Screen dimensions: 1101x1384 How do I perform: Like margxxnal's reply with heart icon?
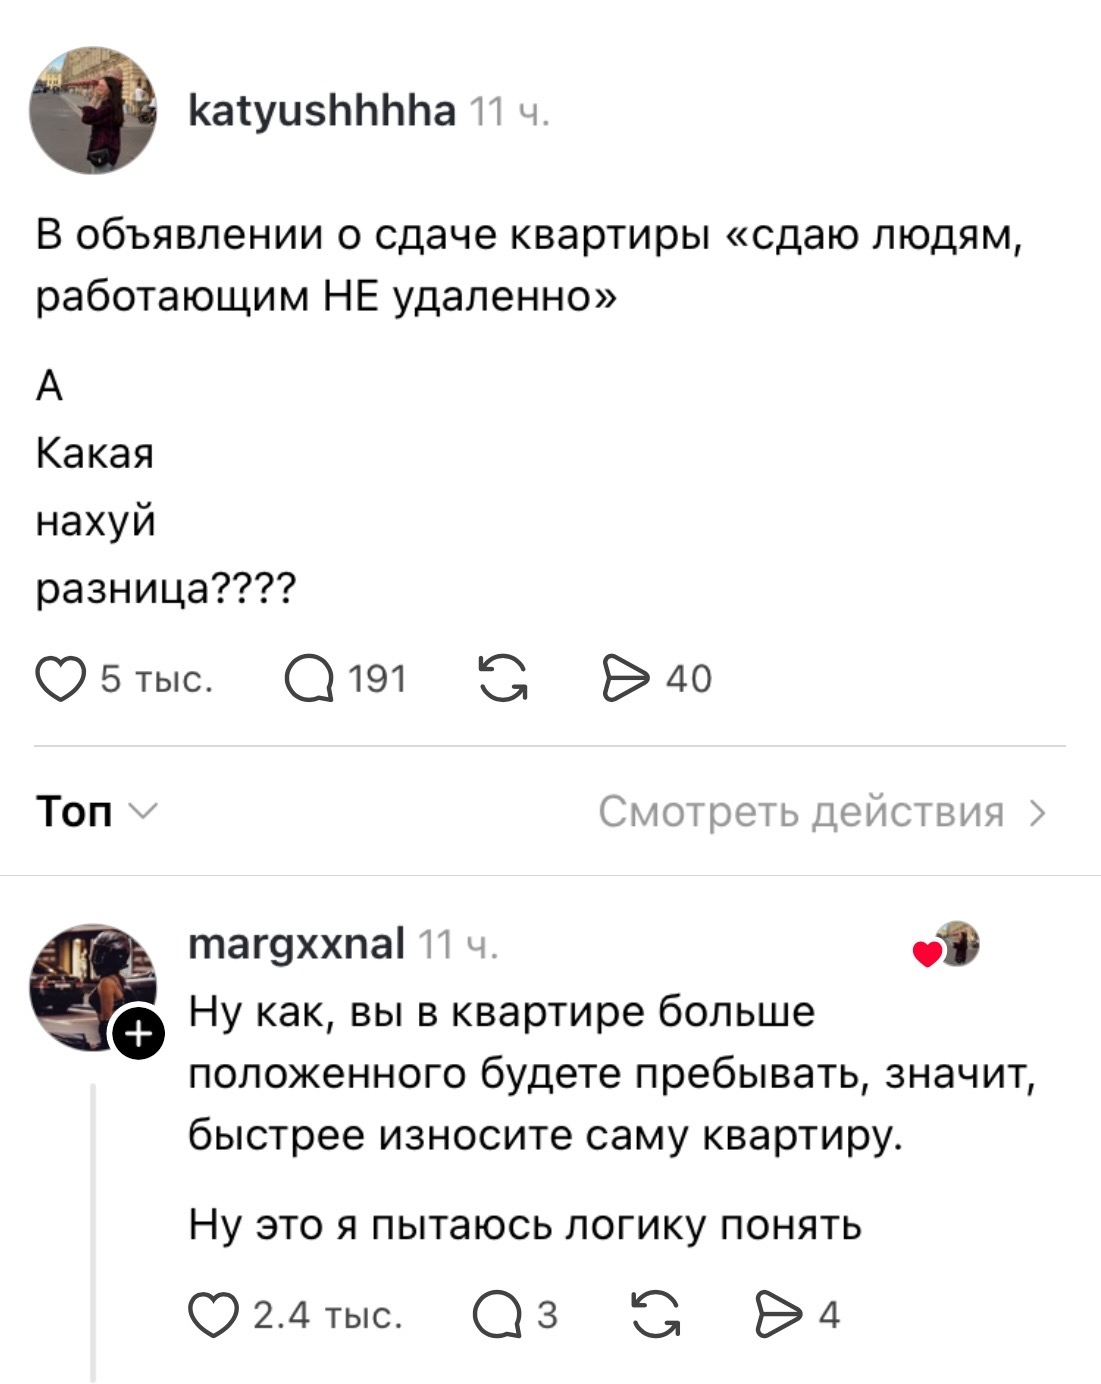pyautogui.click(x=213, y=1314)
